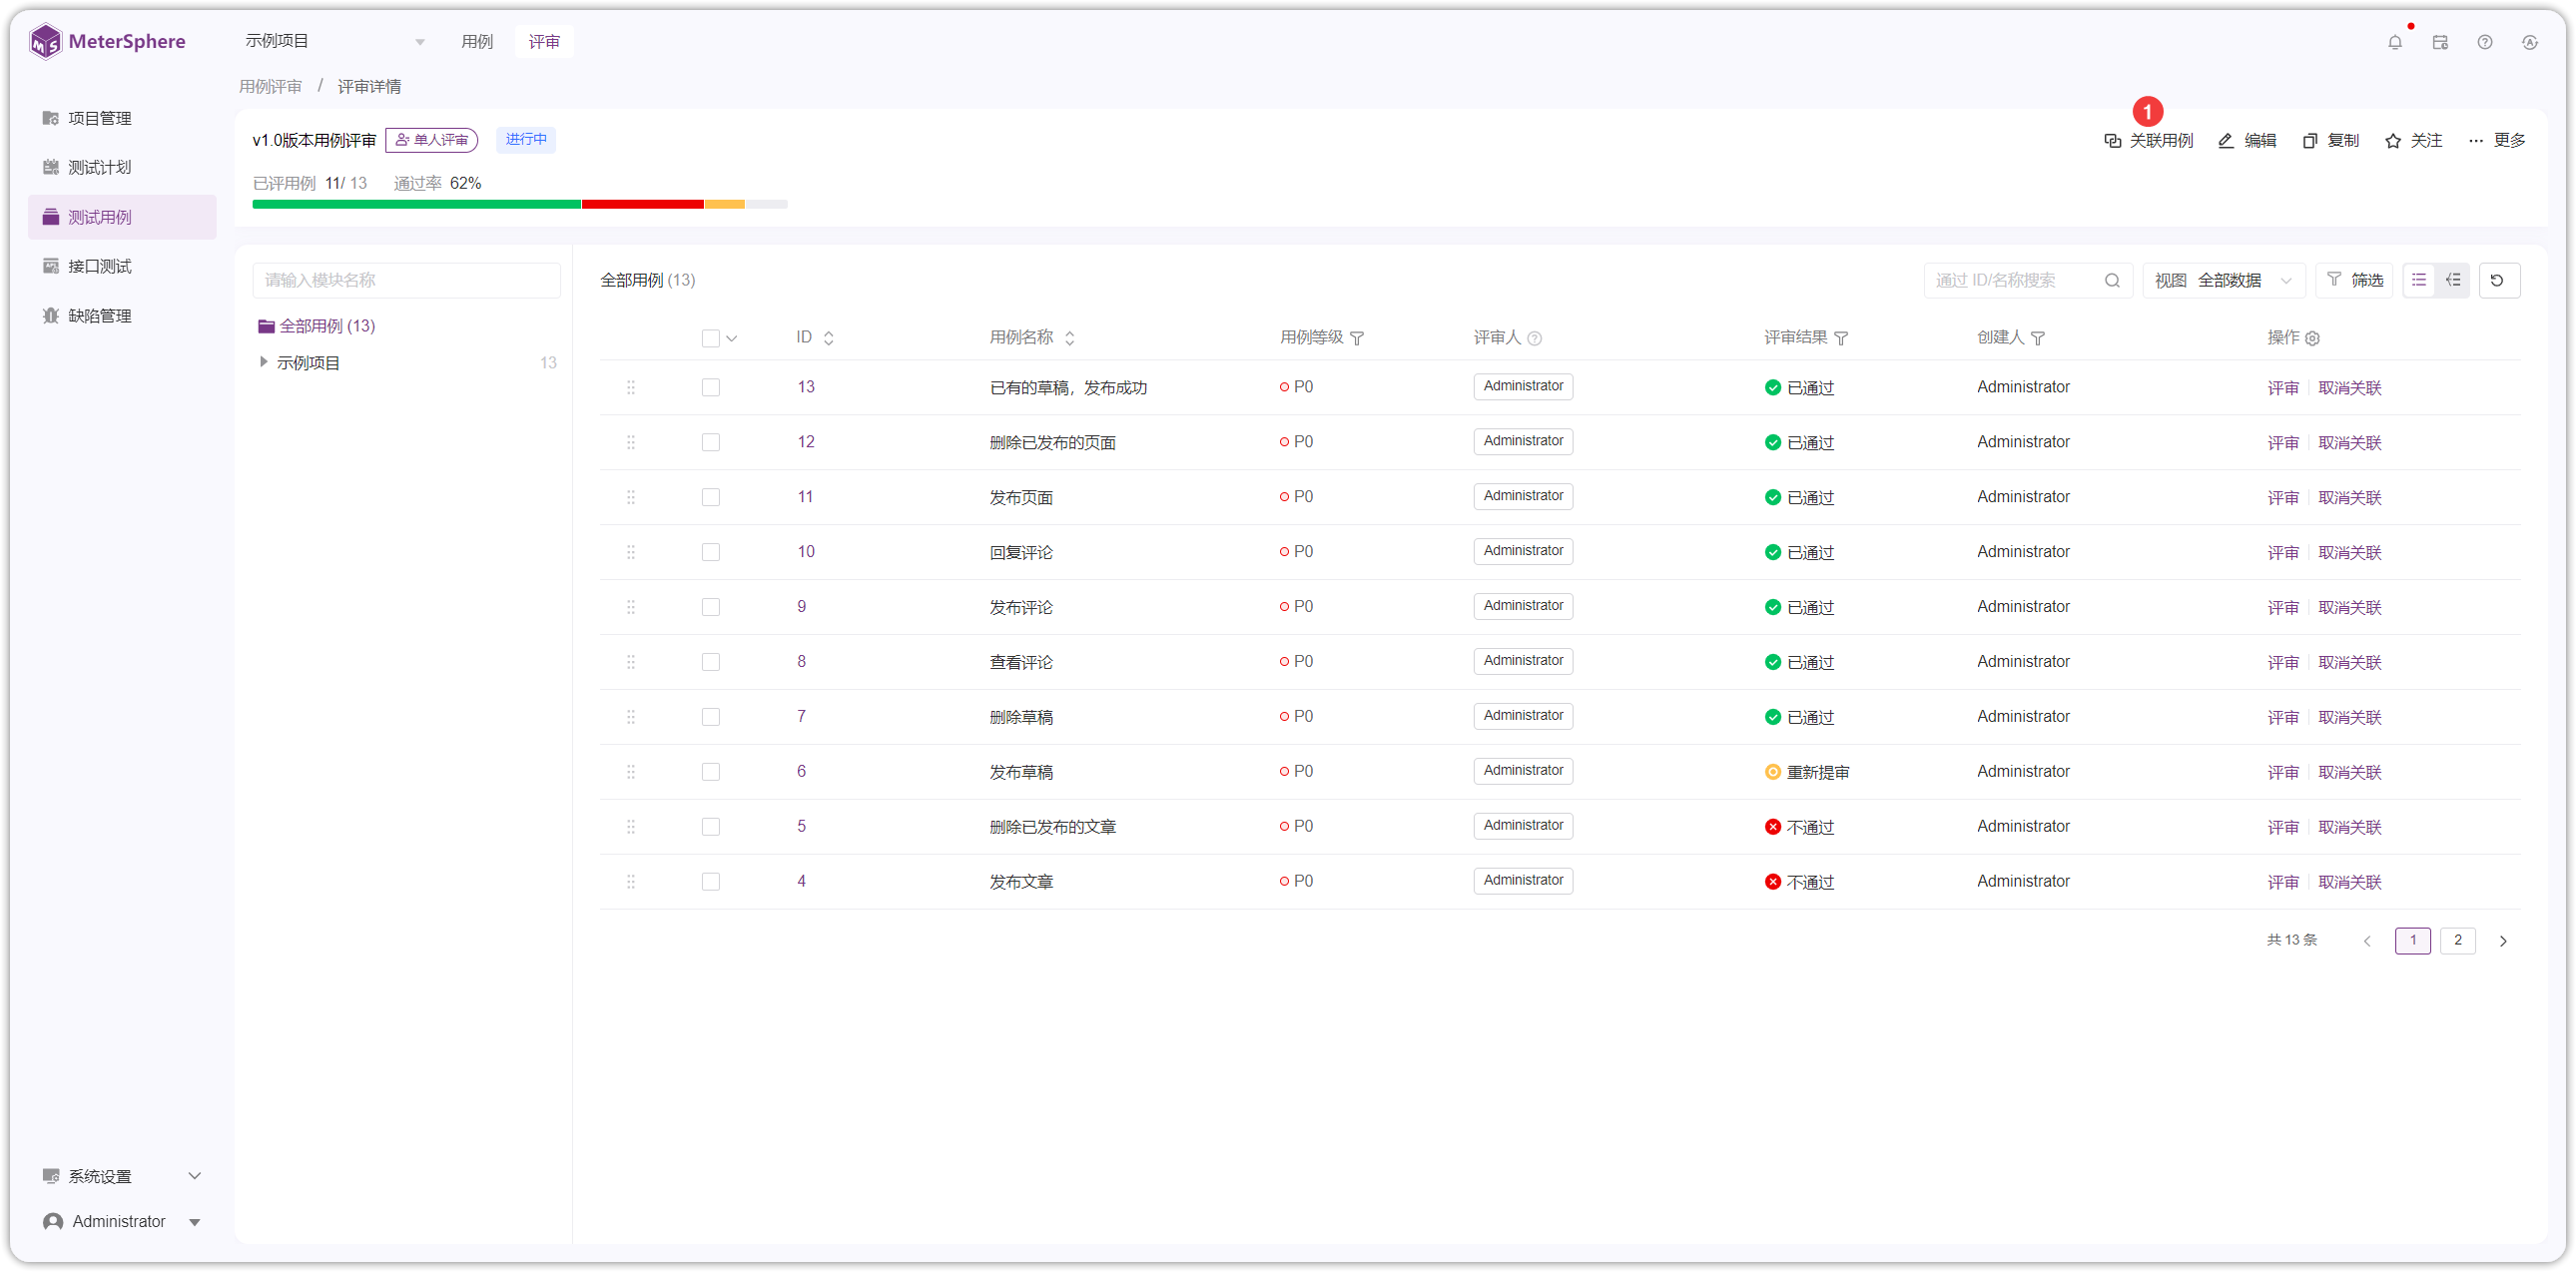Open the notifications bell icon
This screenshot has width=2576, height=1272.
click(x=2394, y=42)
